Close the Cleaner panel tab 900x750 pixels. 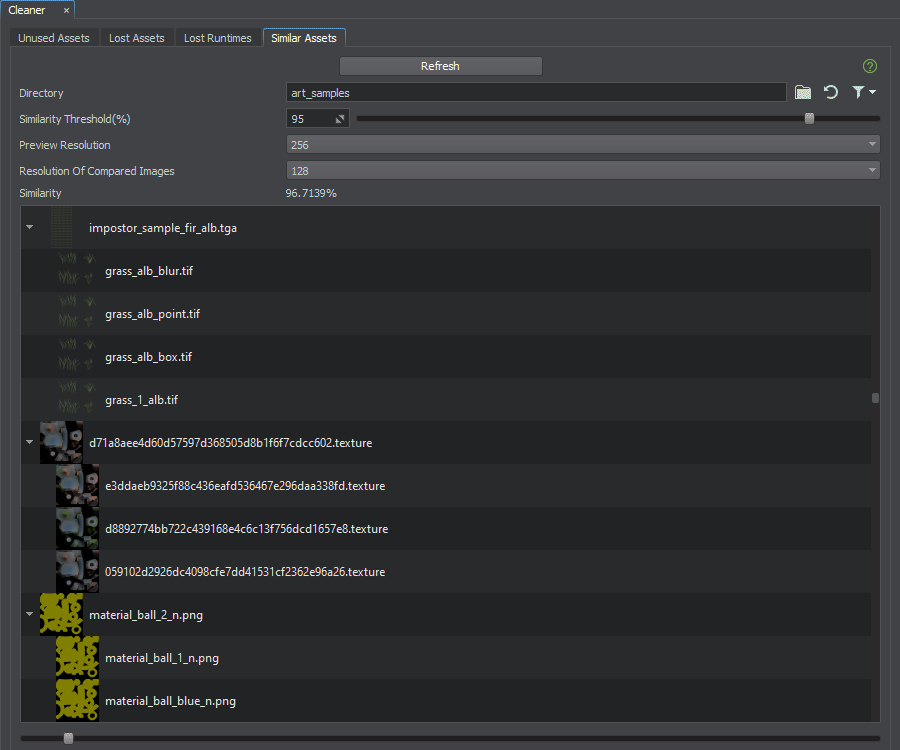pos(66,10)
